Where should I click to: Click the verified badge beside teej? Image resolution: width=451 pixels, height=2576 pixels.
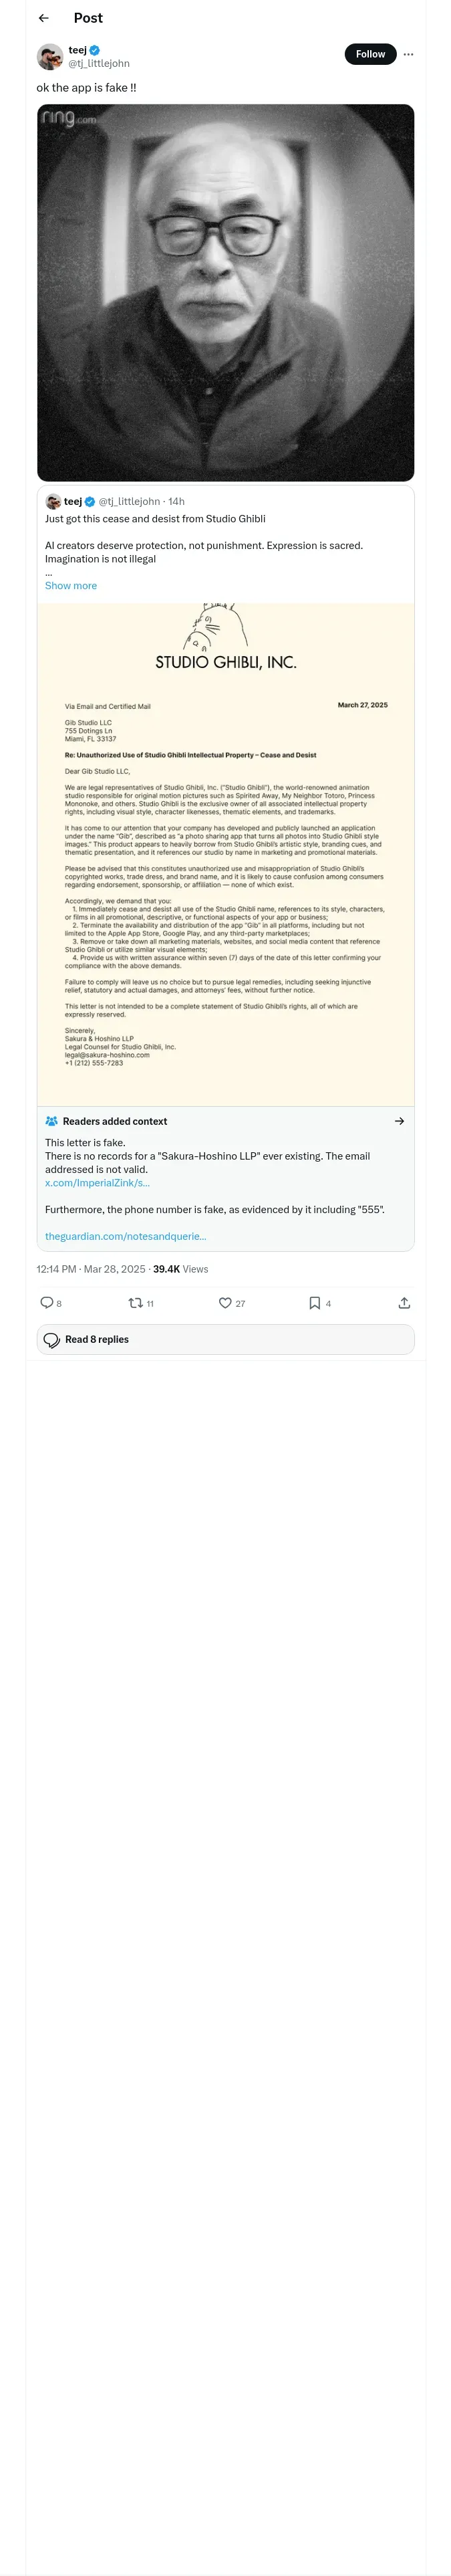tap(94, 50)
